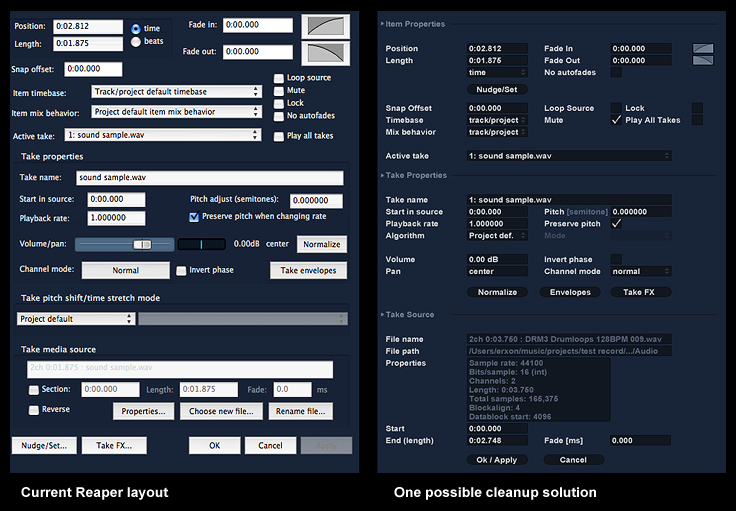Click Volume 0.00 dB field in cleanup layout
The height and width of the screenshot is (511, 736).
[x=497, y=259]
